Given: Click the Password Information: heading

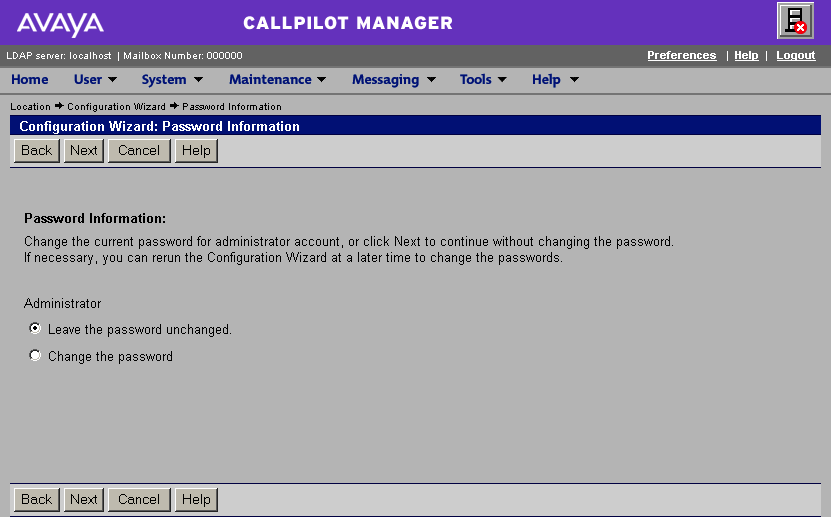Looking at the screenshot, I should point(95,218).
